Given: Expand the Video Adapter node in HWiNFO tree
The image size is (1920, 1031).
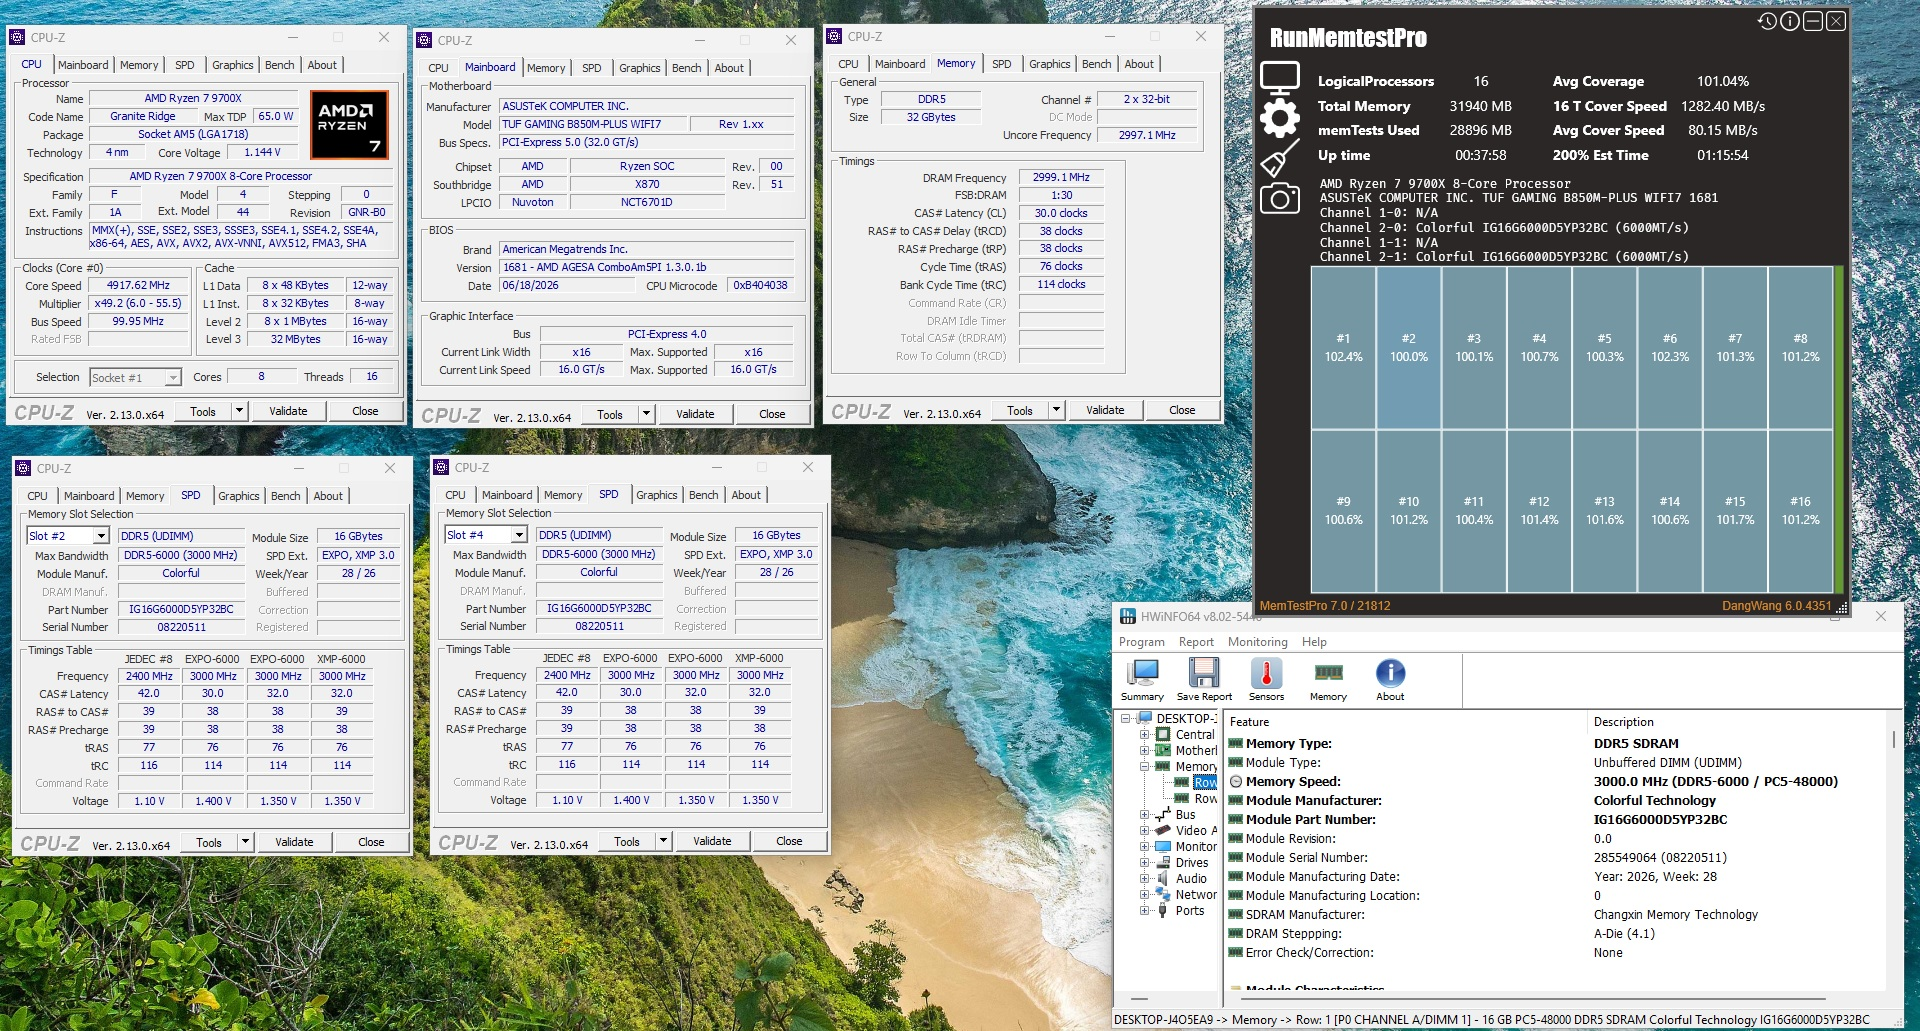Looking at the screenshot, I should 1145,830.
